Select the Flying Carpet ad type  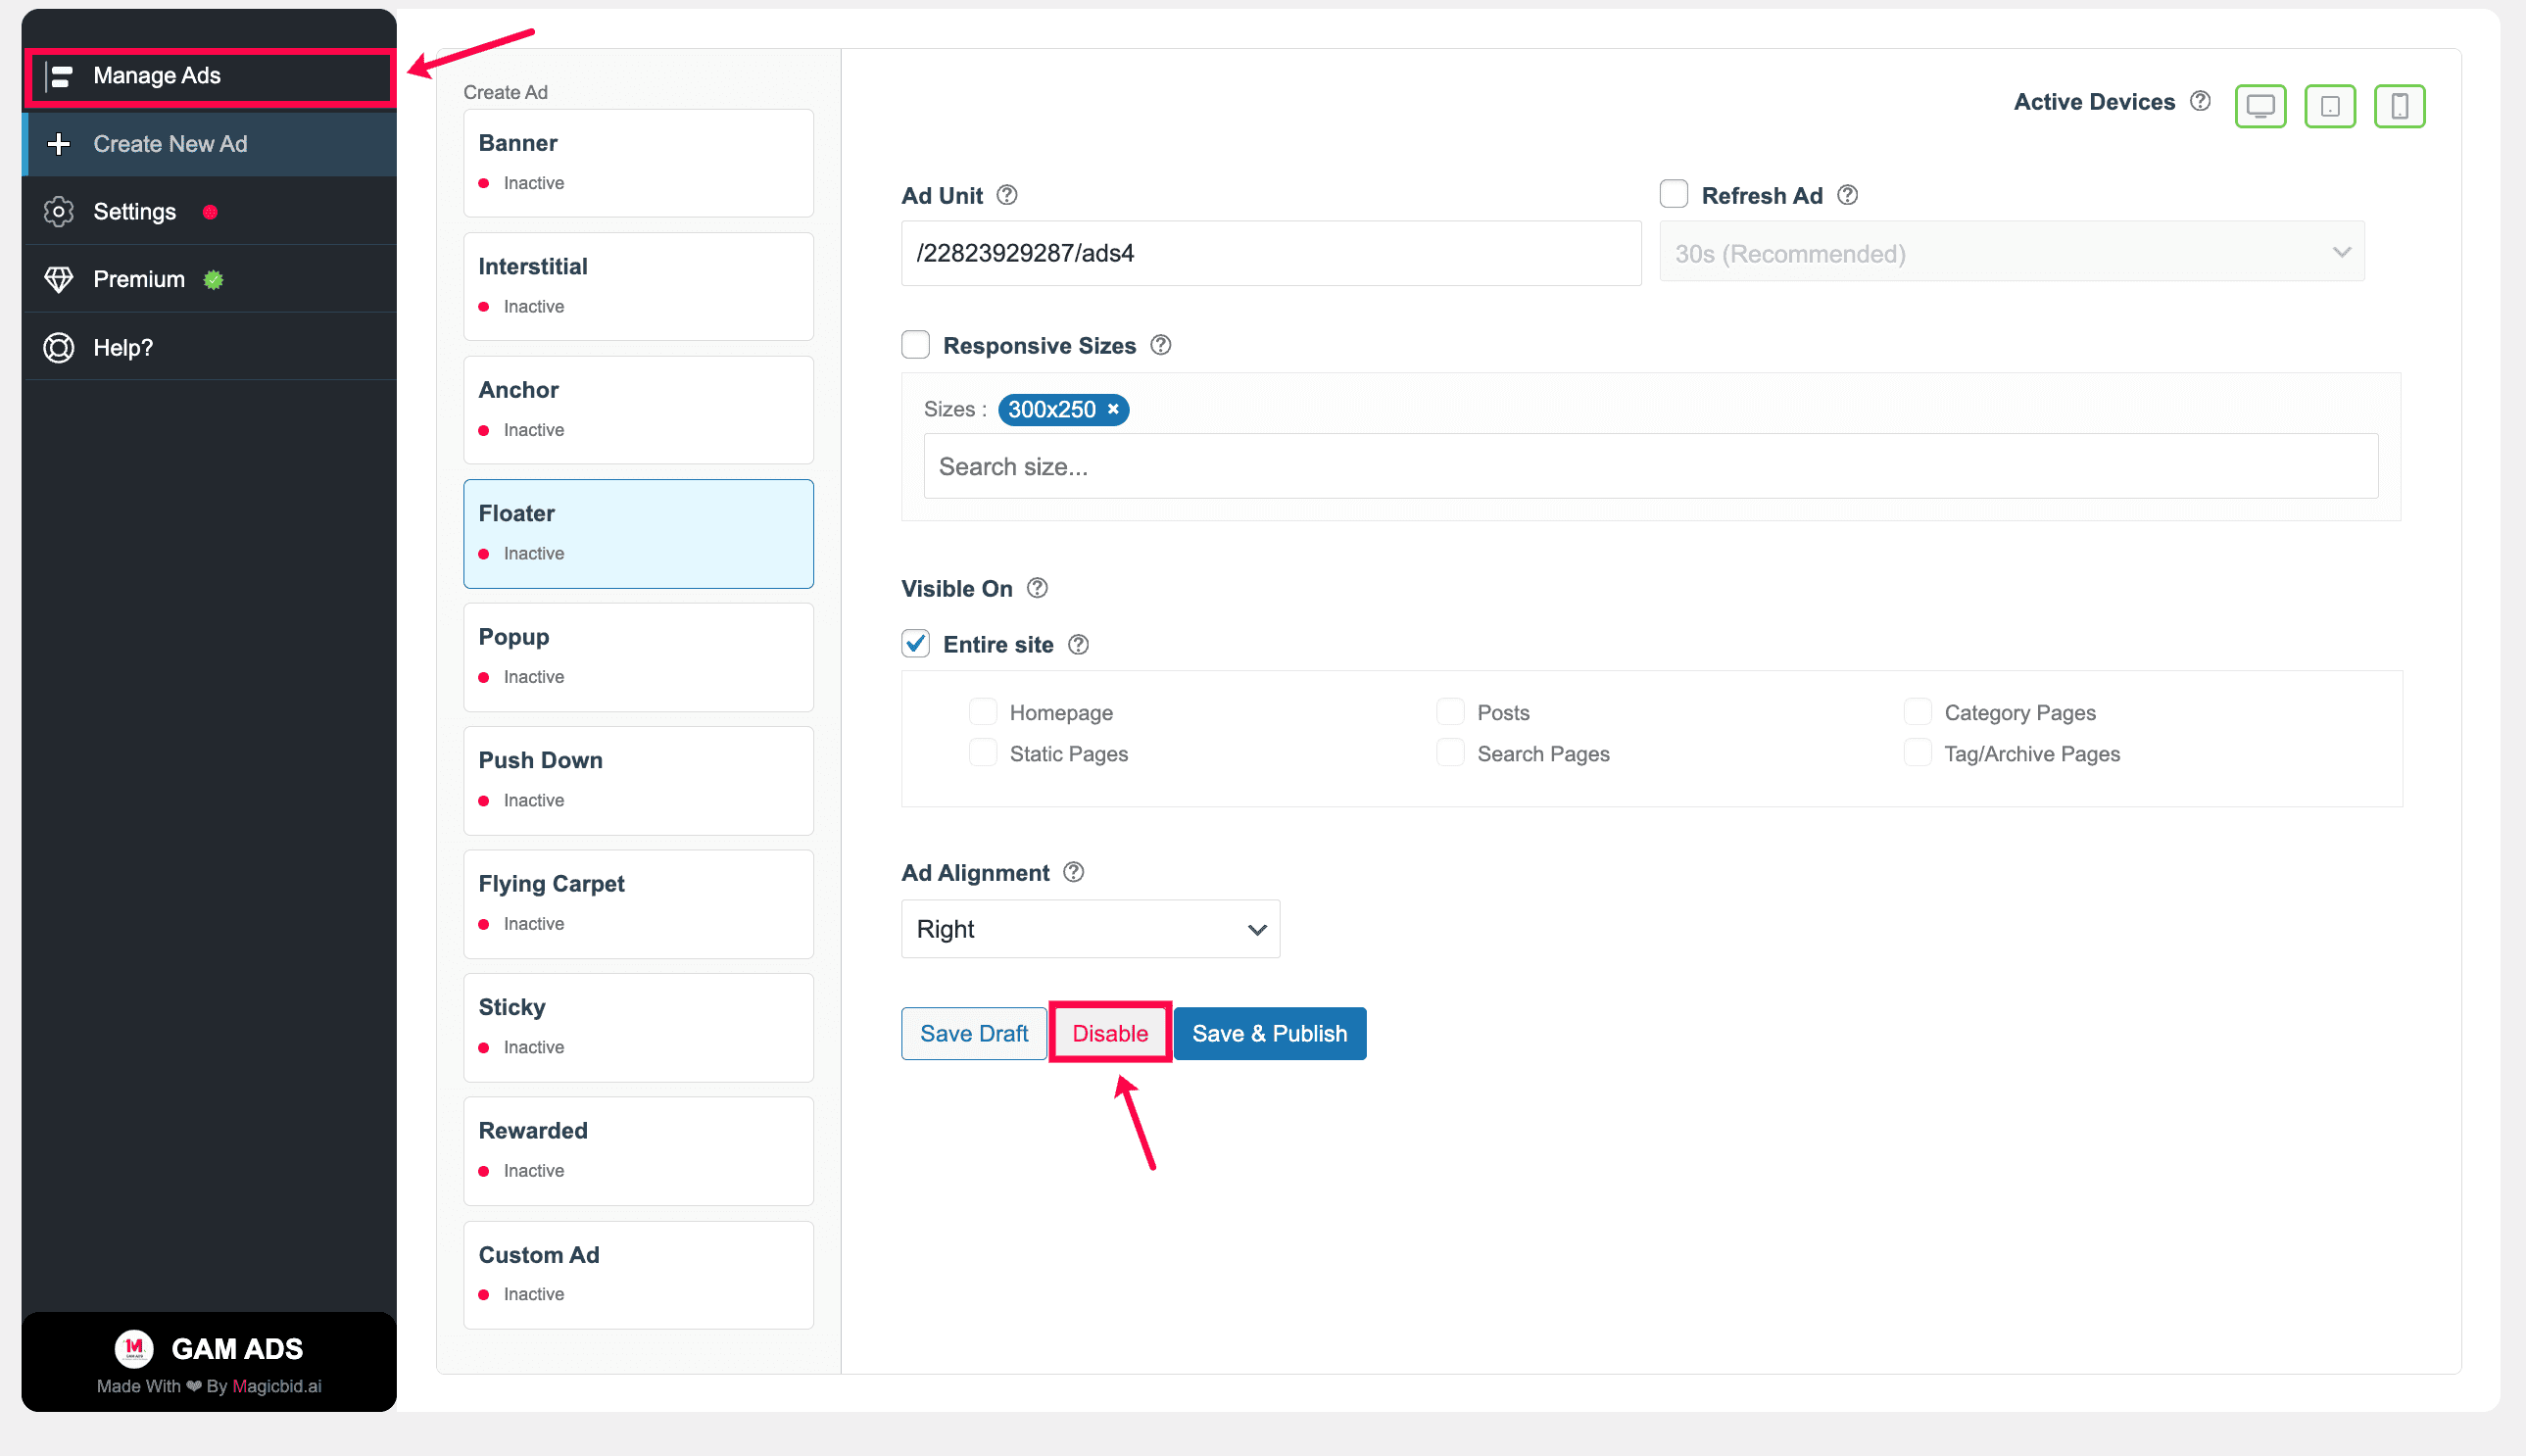pyautogui.click(x=638, y=904)
